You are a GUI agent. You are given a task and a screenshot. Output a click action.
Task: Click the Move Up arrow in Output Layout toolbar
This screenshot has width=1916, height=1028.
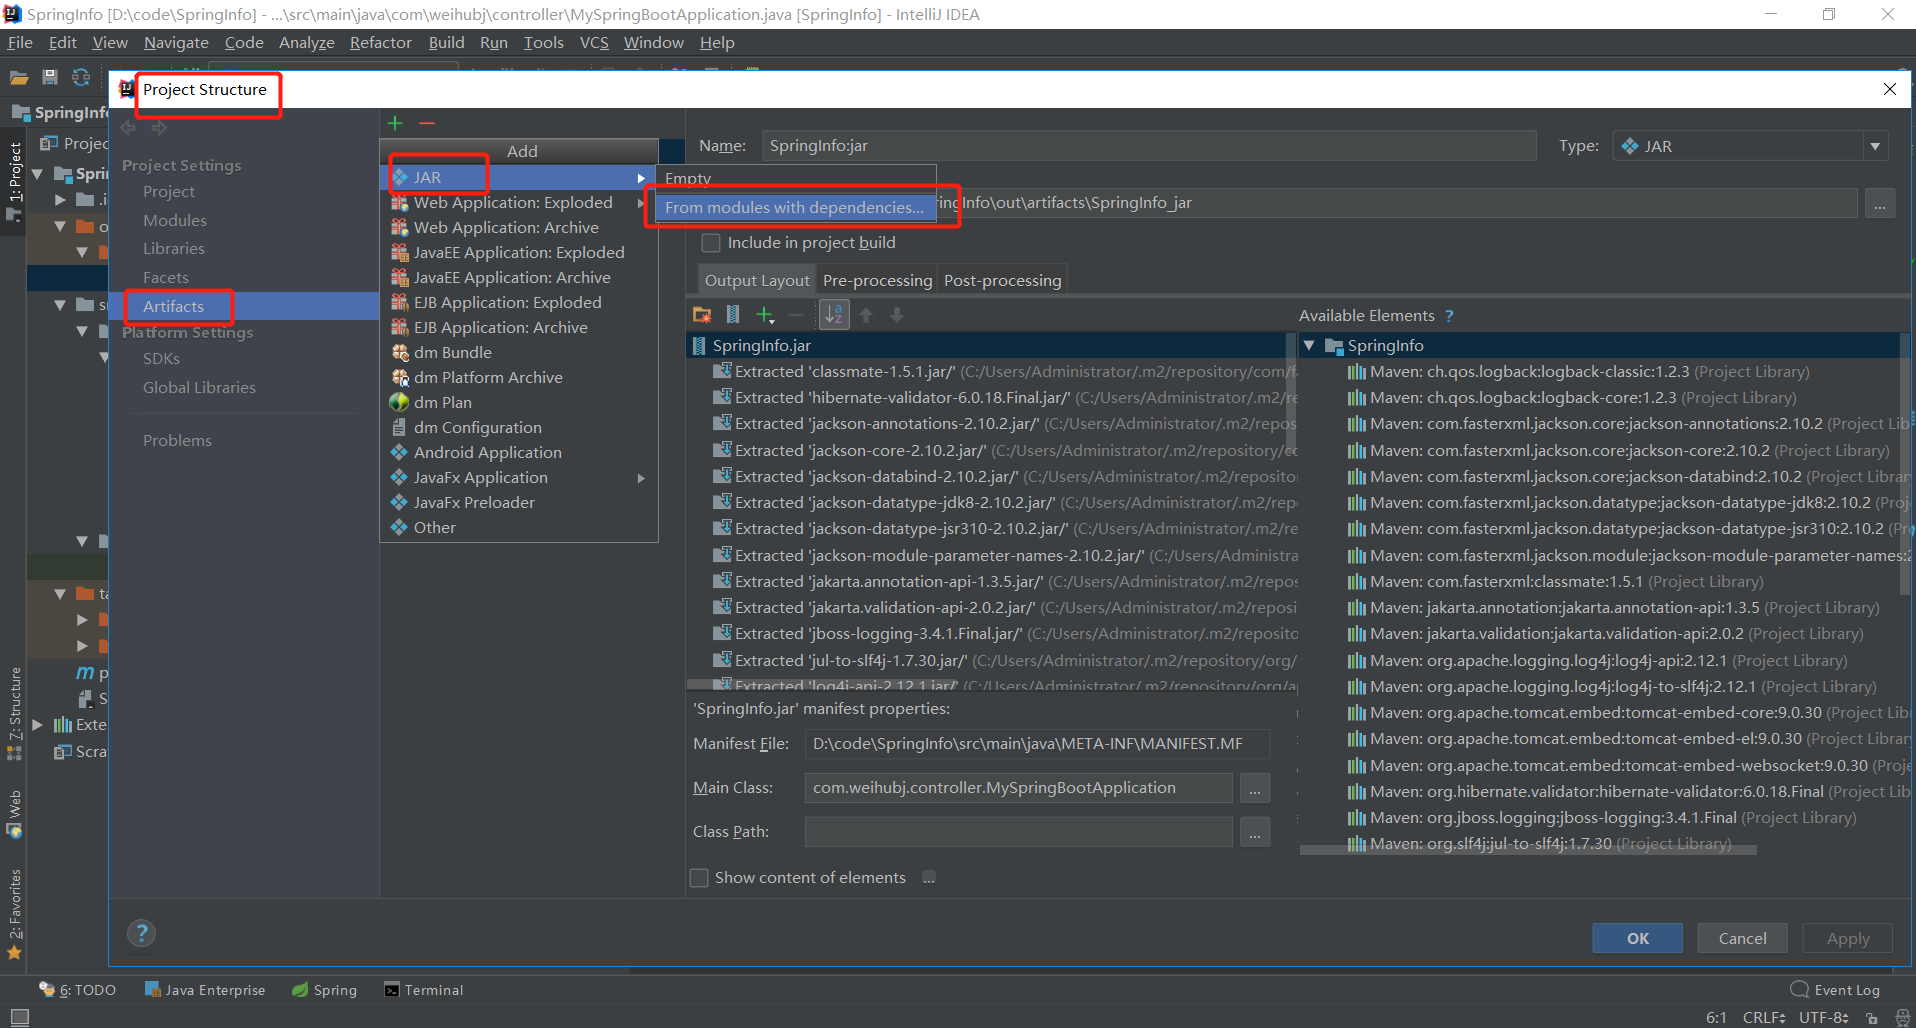coord(866,315)
